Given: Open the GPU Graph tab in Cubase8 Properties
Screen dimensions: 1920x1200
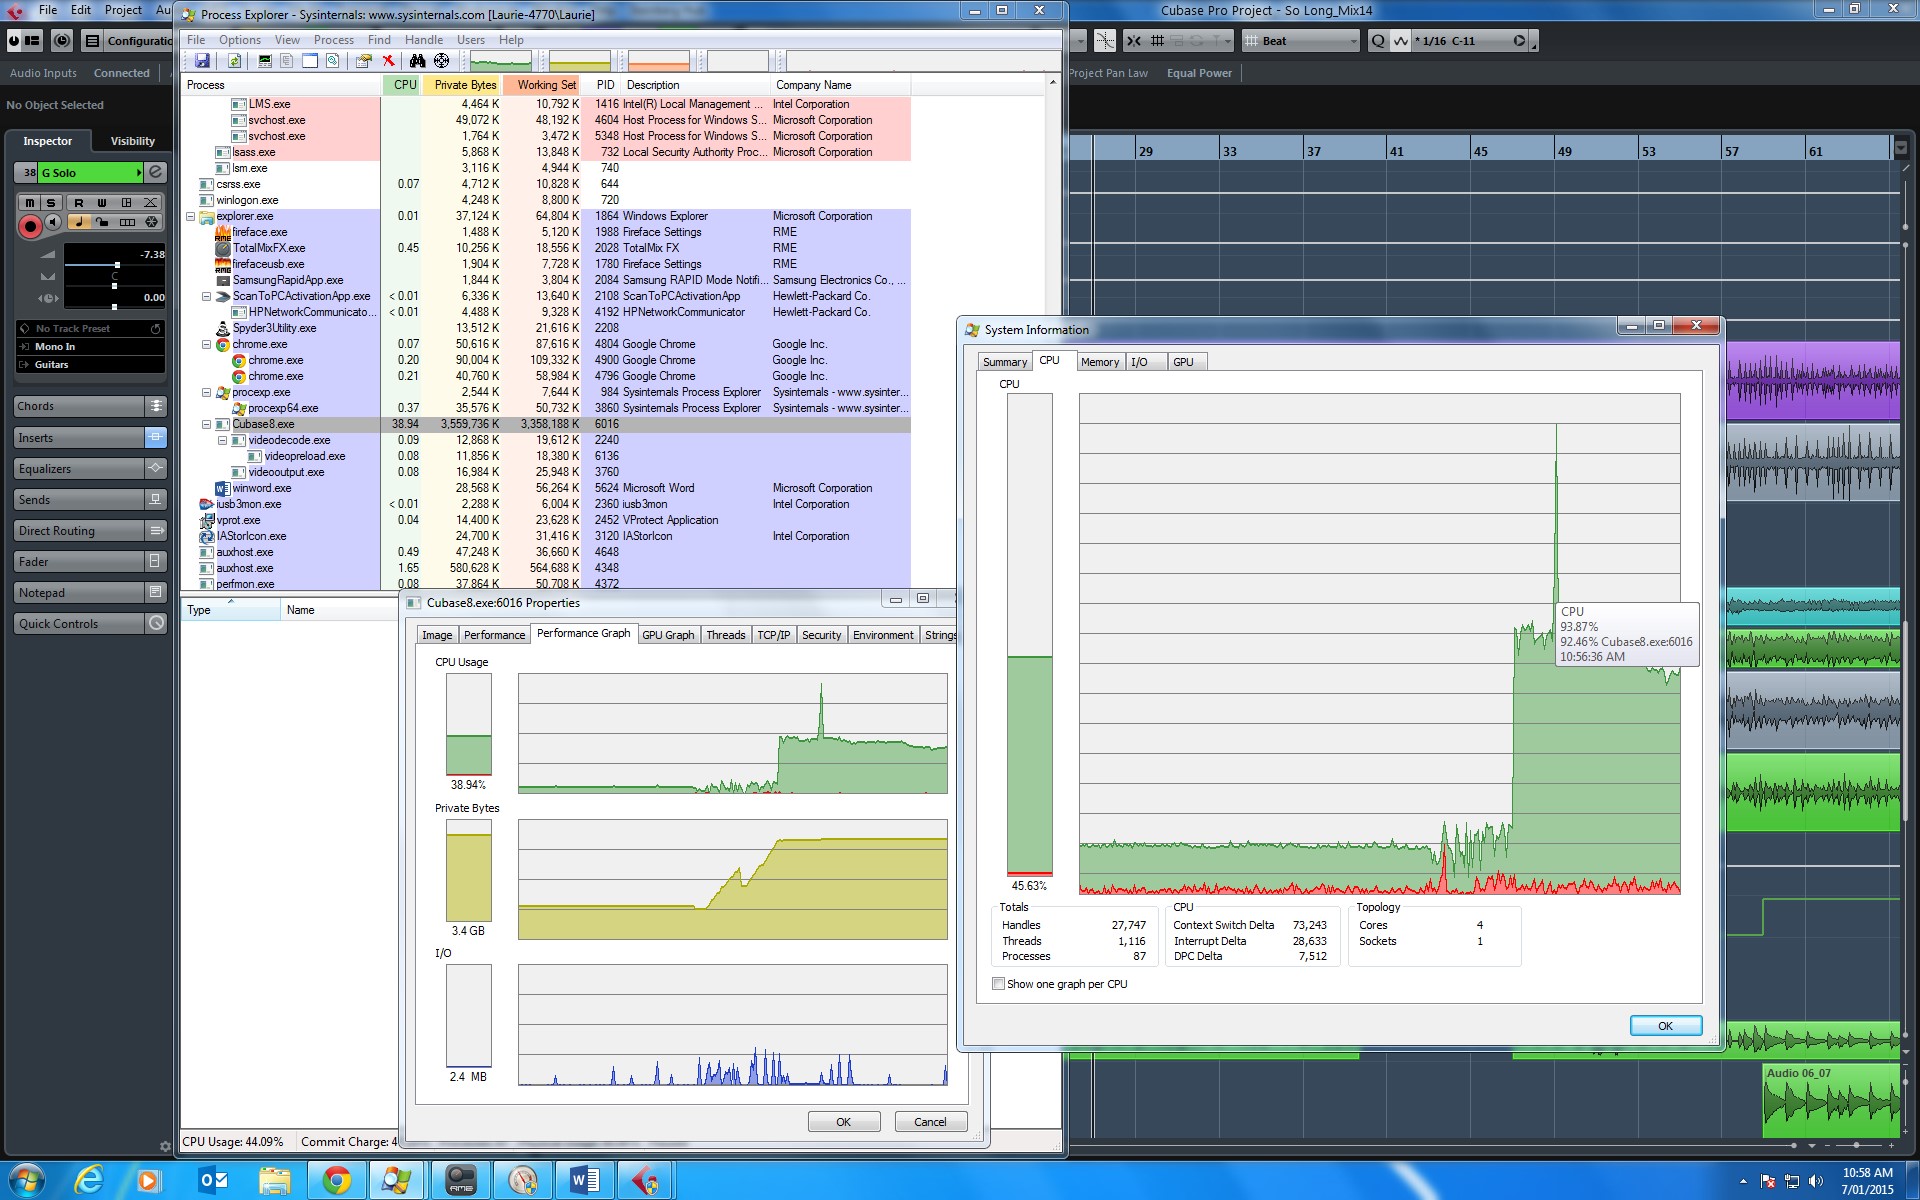Looking at the screenshot, I should [x=668, y=635].
